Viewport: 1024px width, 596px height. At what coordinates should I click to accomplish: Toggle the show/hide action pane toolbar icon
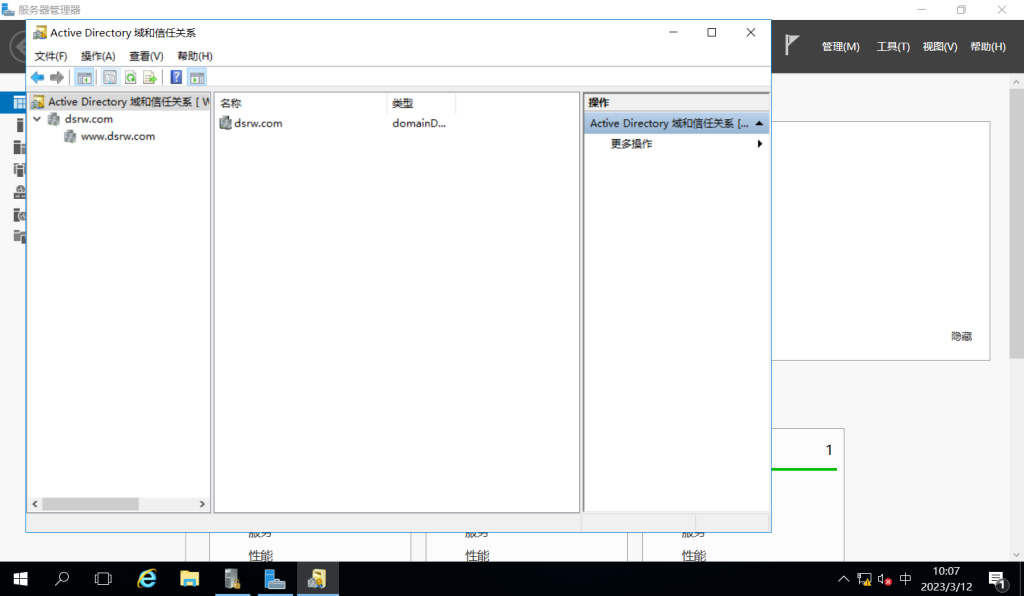[197, 78]
